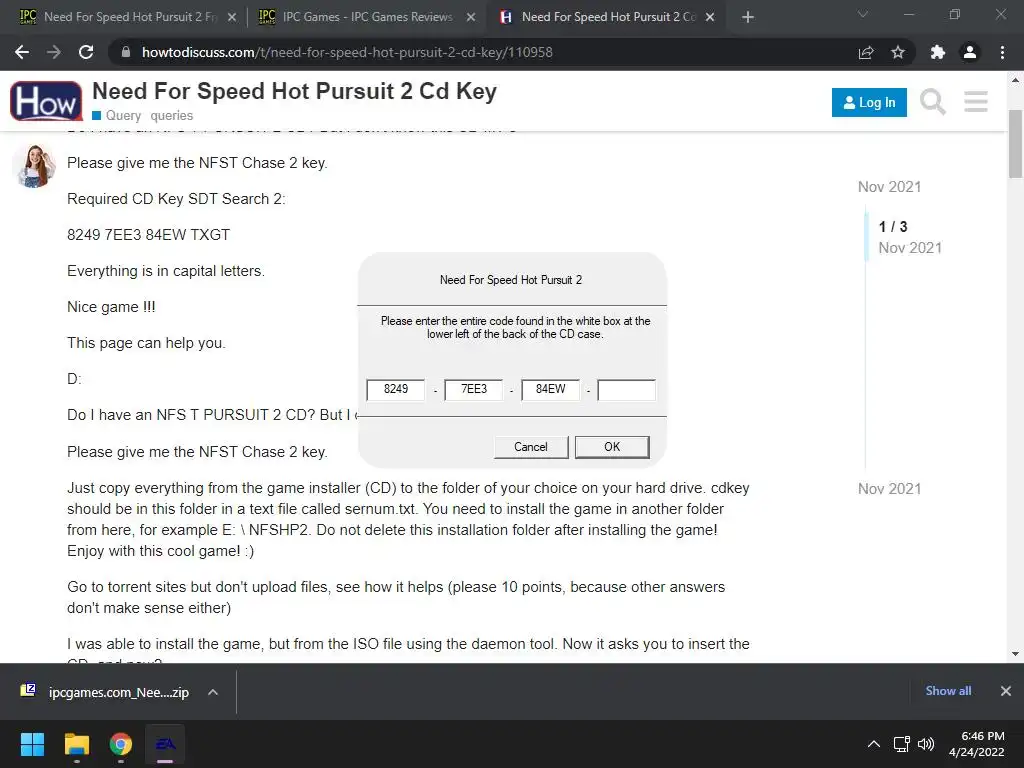Open the forum search magnifier
This screenshot has height=768, width=1024.
933,102
